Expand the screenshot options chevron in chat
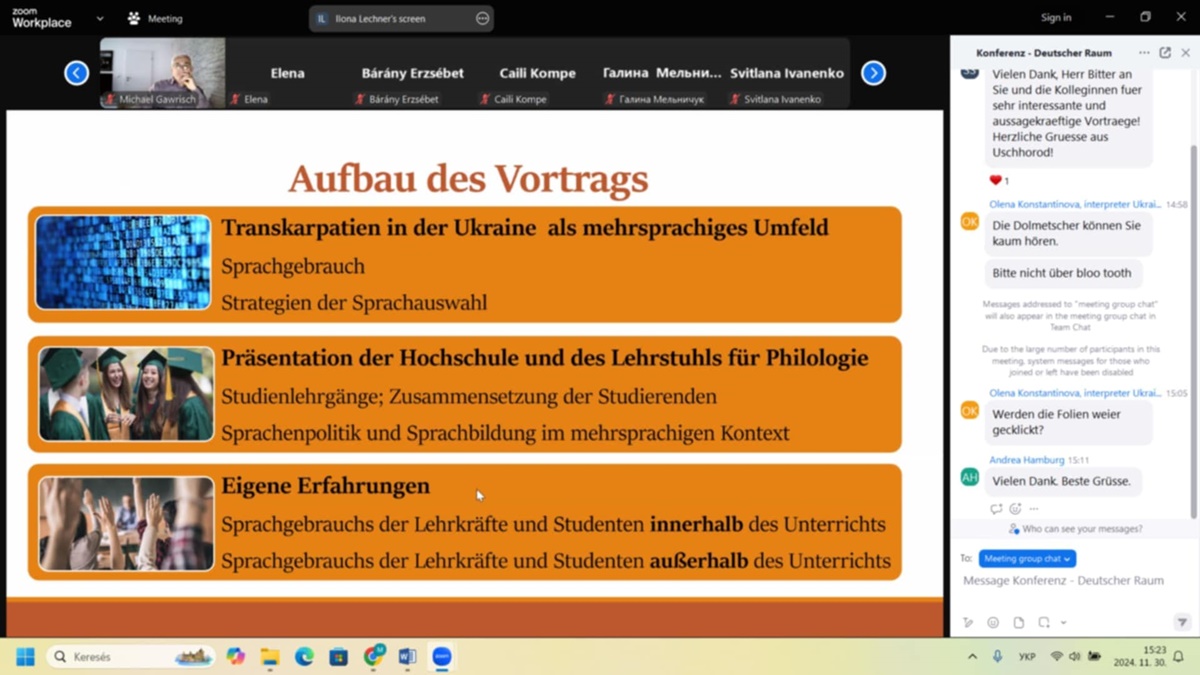1200x675 pixels. tap(1063, 622)
